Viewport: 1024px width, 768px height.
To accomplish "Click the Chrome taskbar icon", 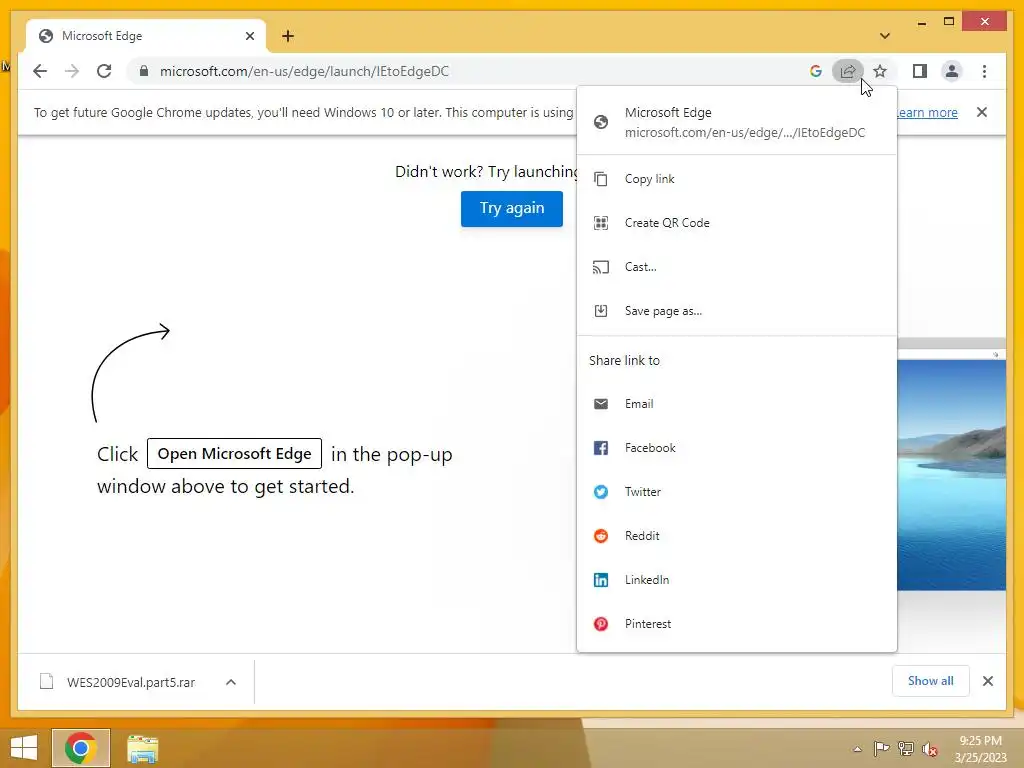I will coord(81,748).
